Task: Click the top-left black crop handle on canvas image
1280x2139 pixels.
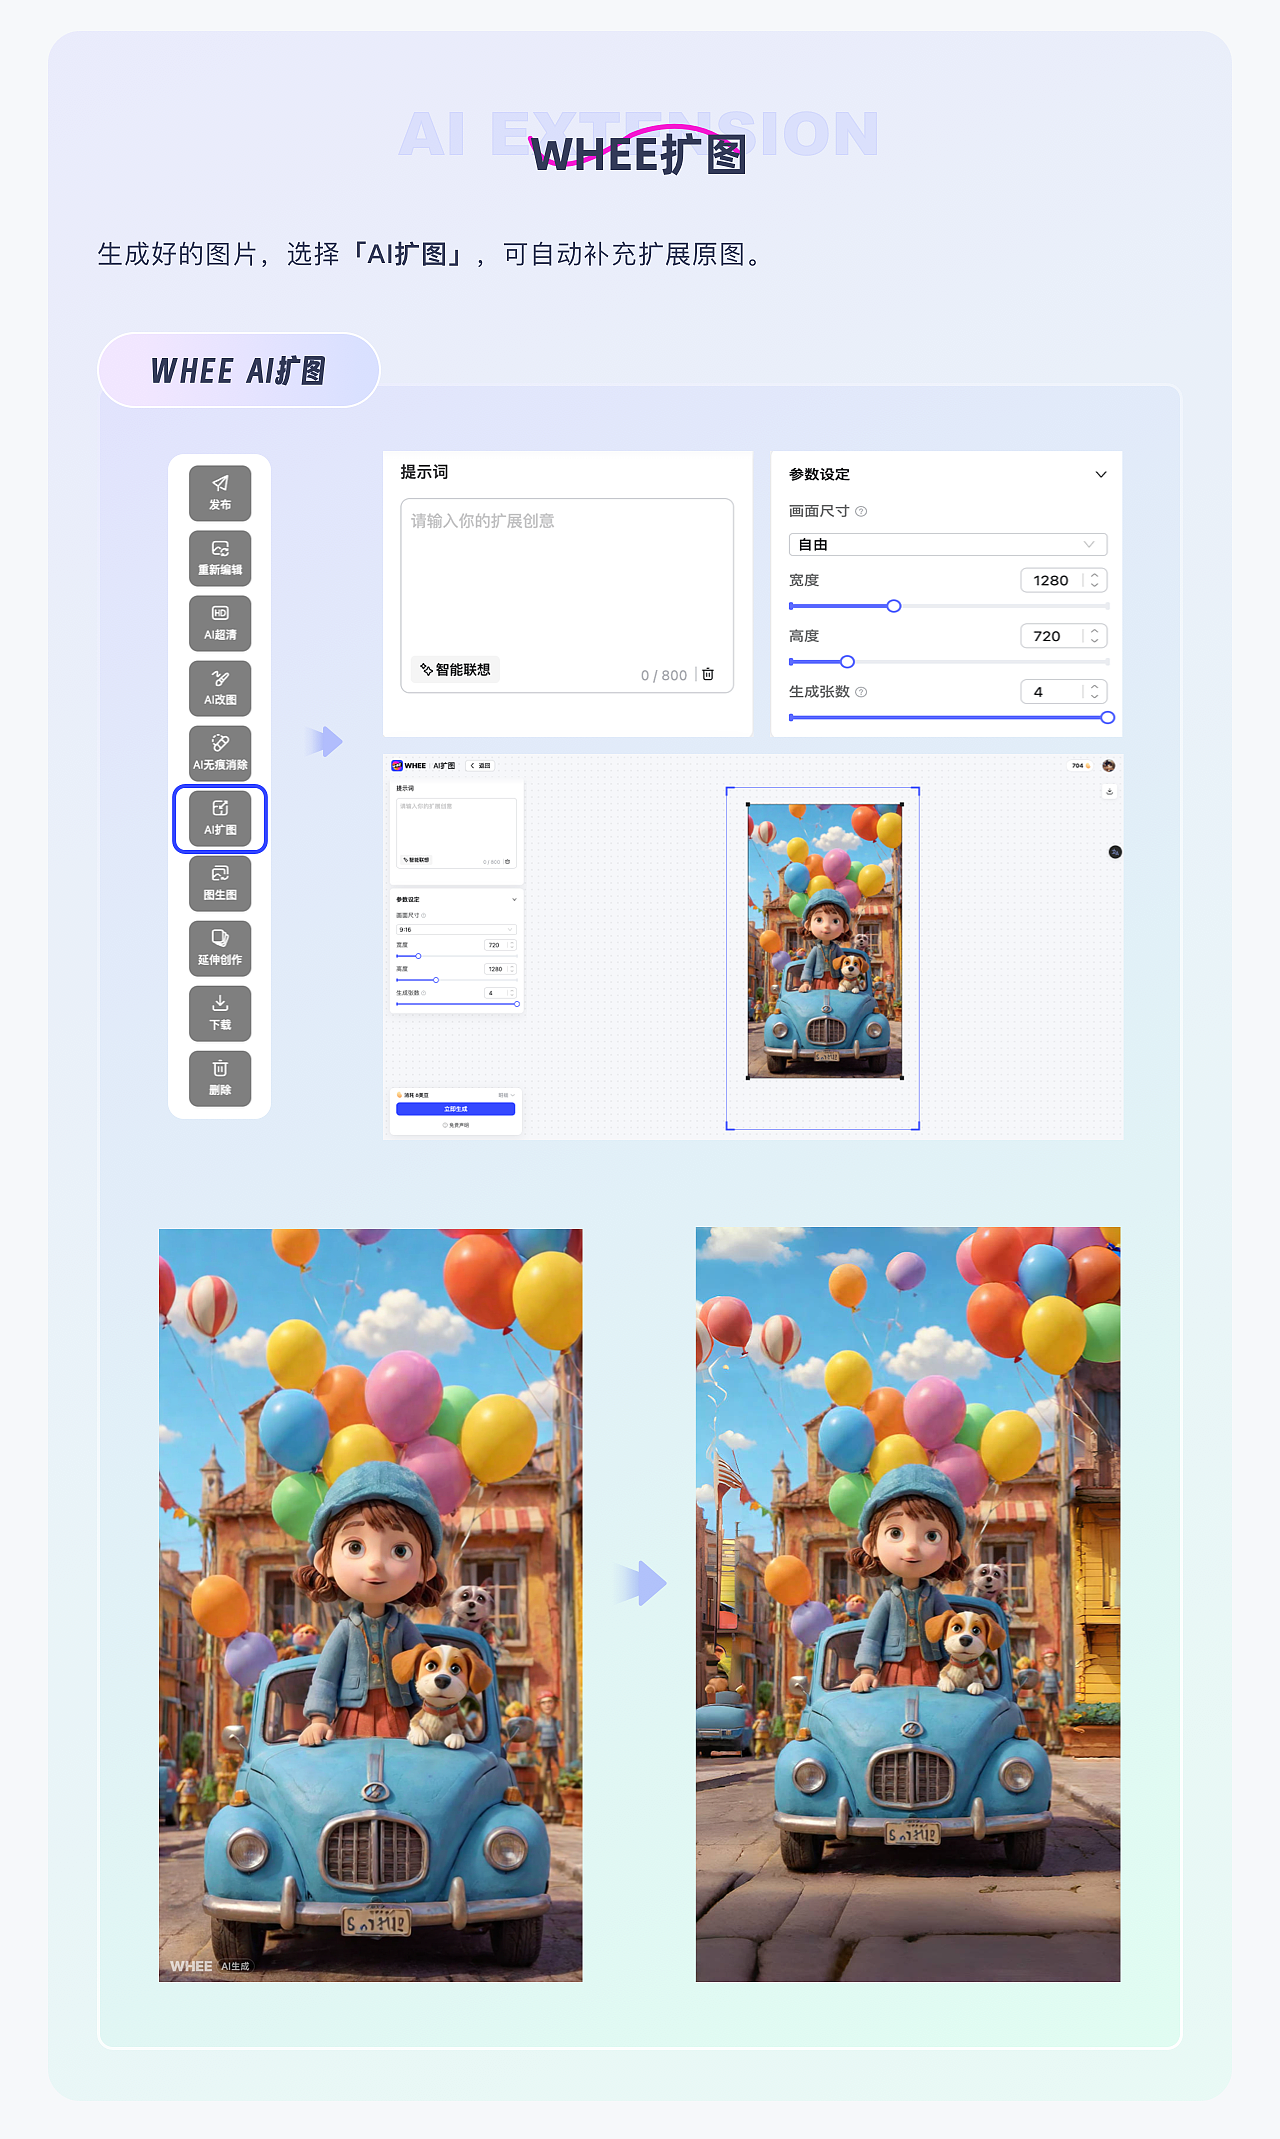Action: point(748,804)
